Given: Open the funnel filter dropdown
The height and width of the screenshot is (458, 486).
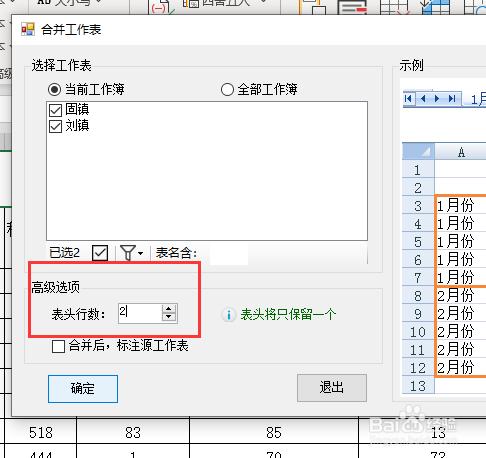Looking at the screenshot, I should [x=131, y=253].
